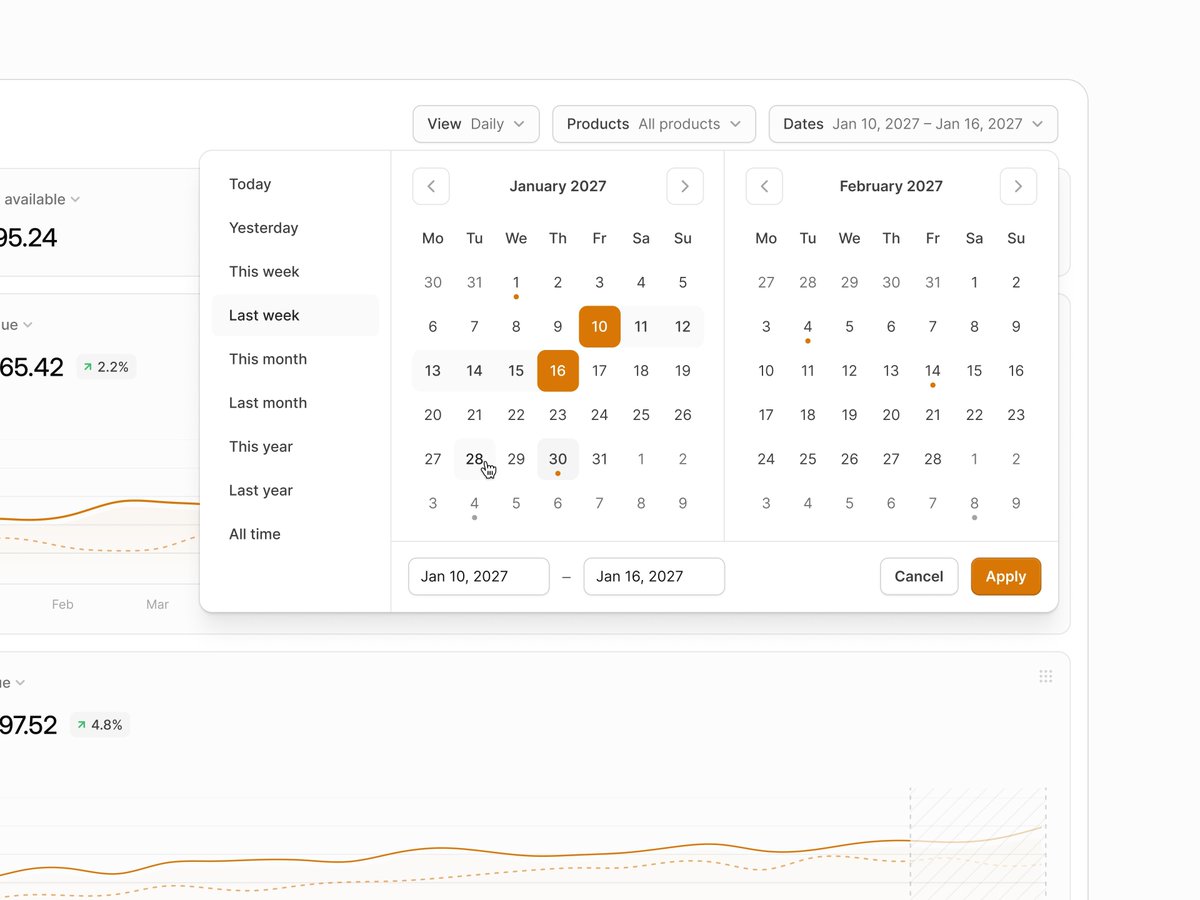Open the grid drag handle on lower card
Image resolution: width=1200 pixels, height=900 pixels.
click(x=1046, y=676)
